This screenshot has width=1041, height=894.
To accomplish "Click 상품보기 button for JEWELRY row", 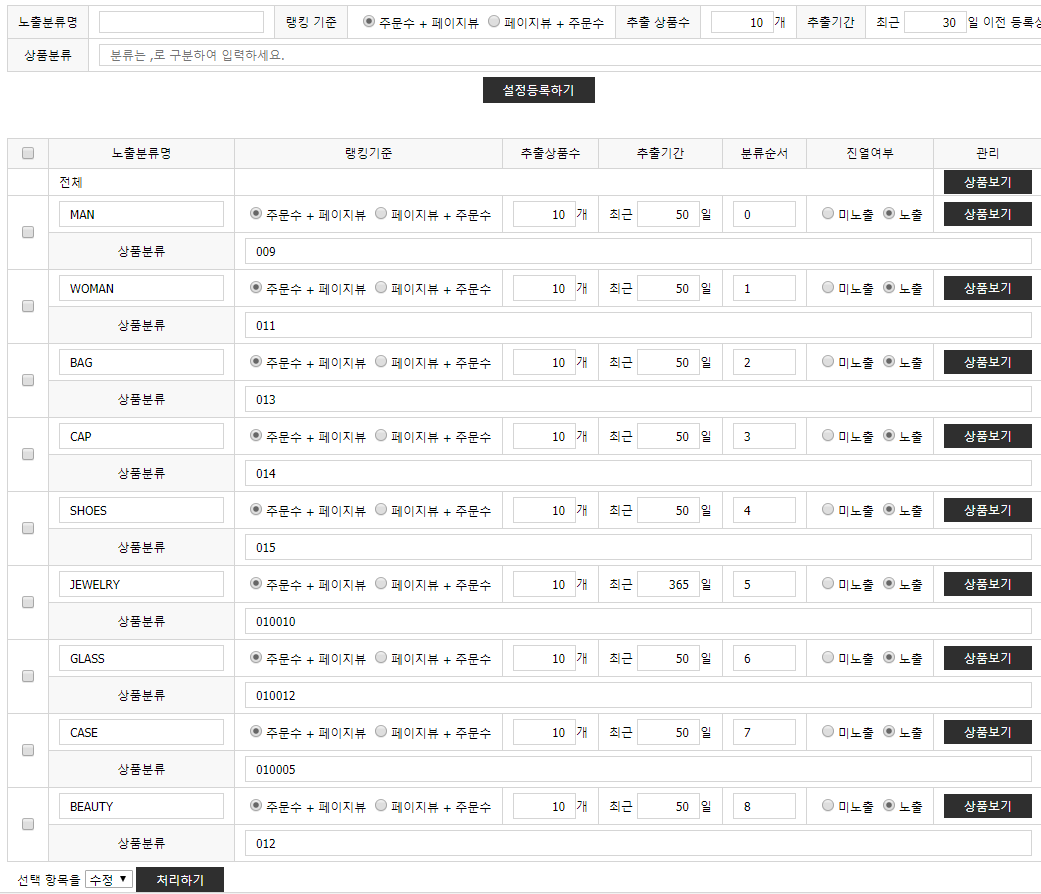I will pos(987,584).
